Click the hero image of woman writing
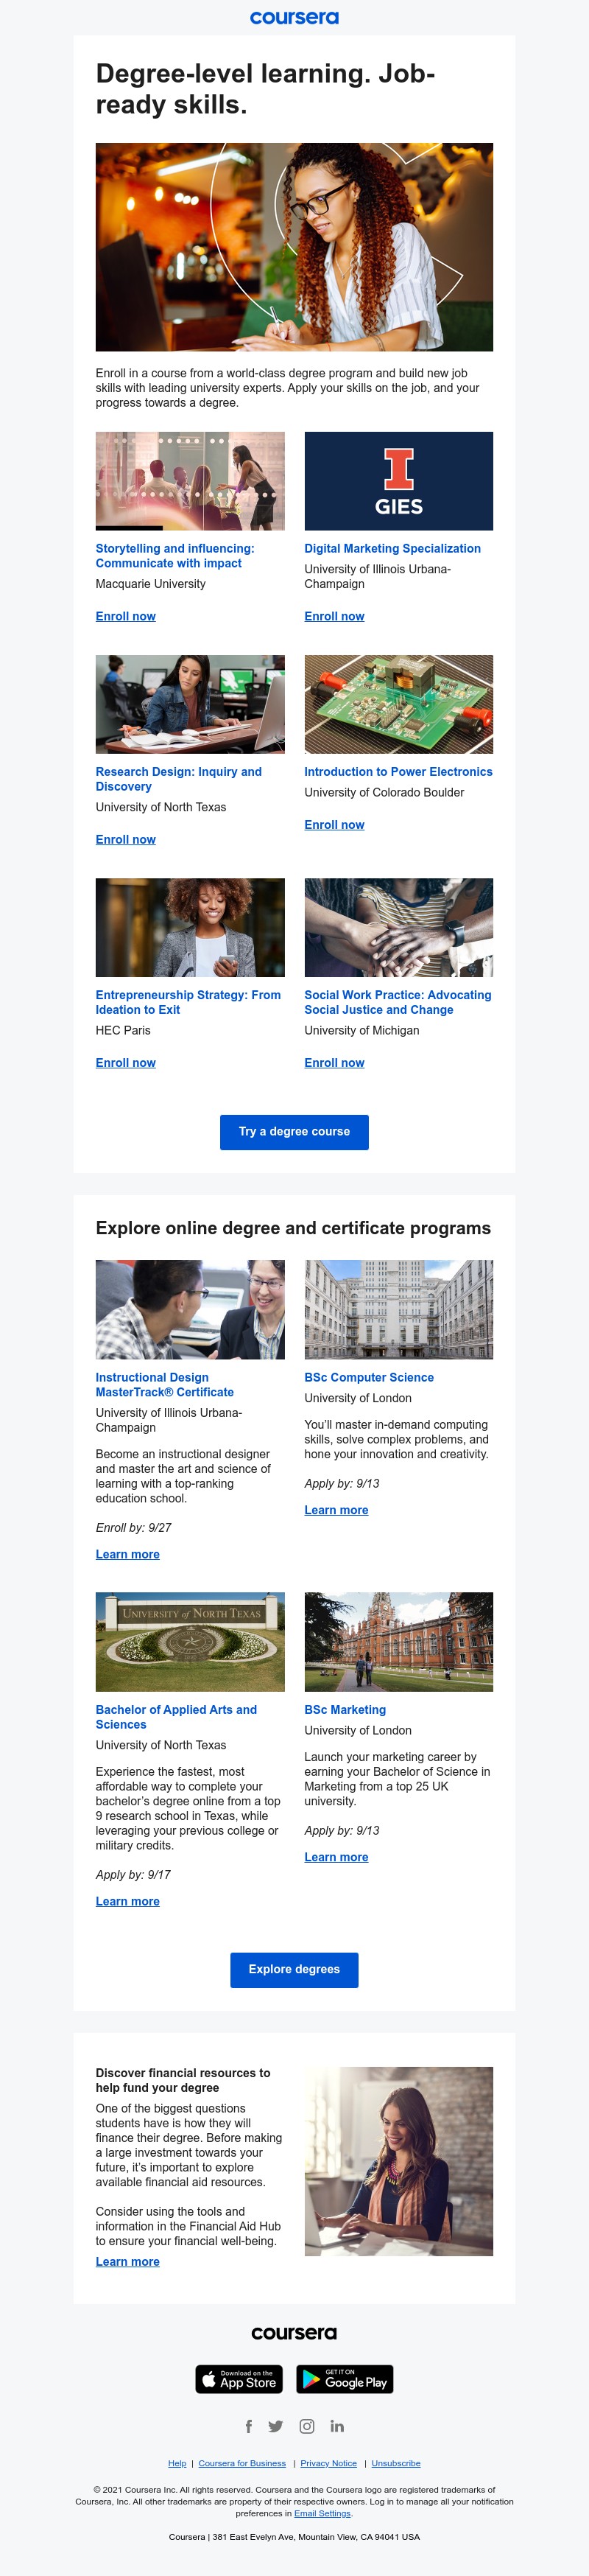 [294, 247]
